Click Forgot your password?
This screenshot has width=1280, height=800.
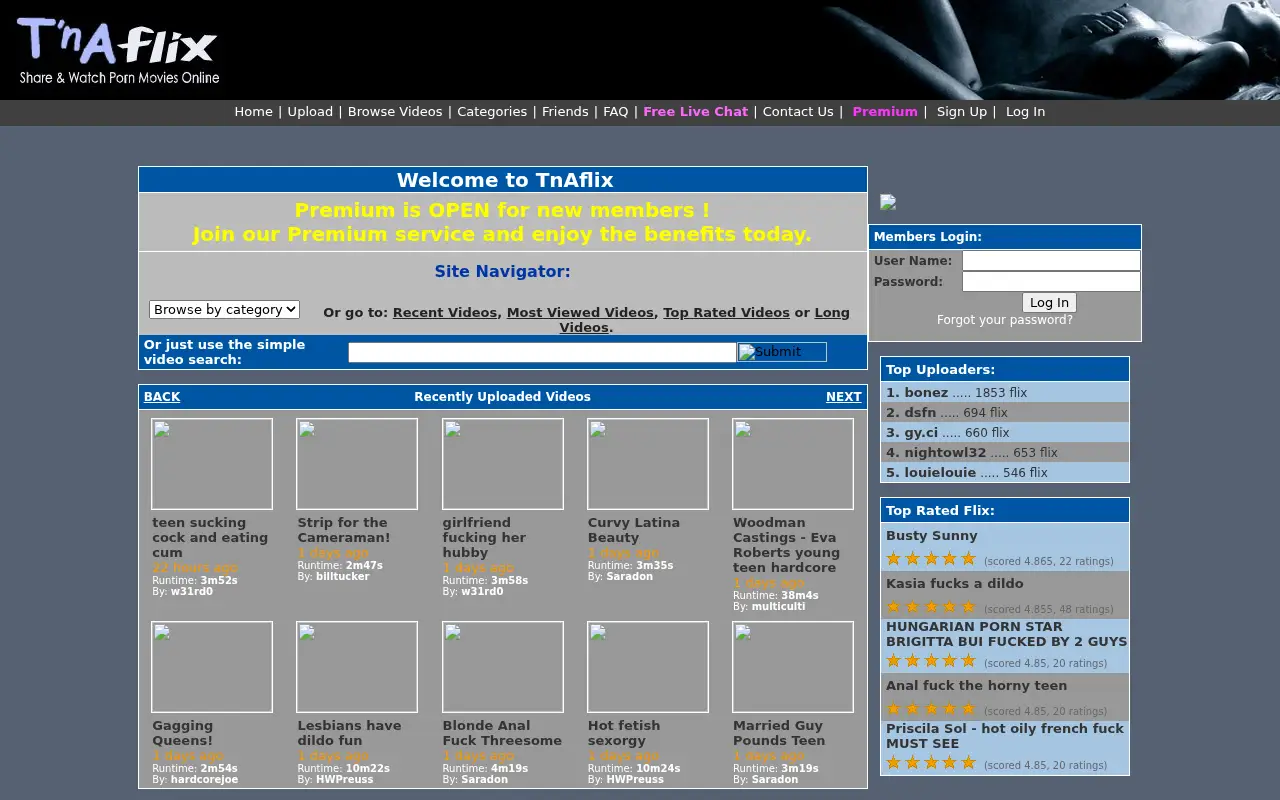[x=1005, y=320]
